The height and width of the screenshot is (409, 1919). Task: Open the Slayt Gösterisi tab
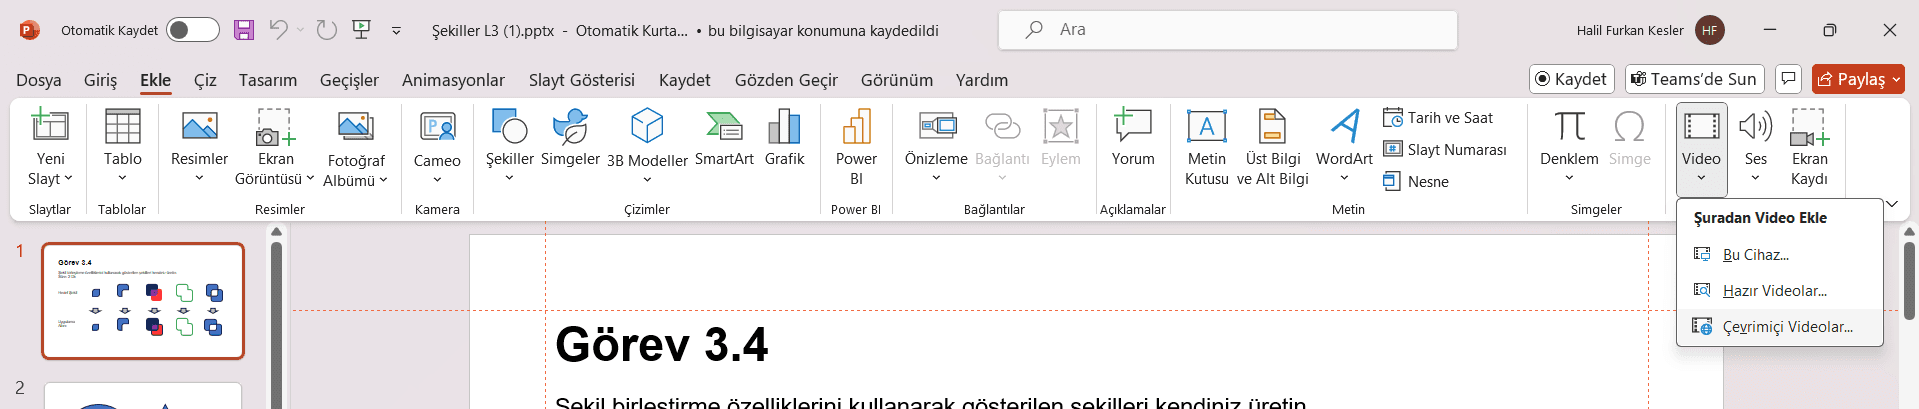[x=582, y=80]
